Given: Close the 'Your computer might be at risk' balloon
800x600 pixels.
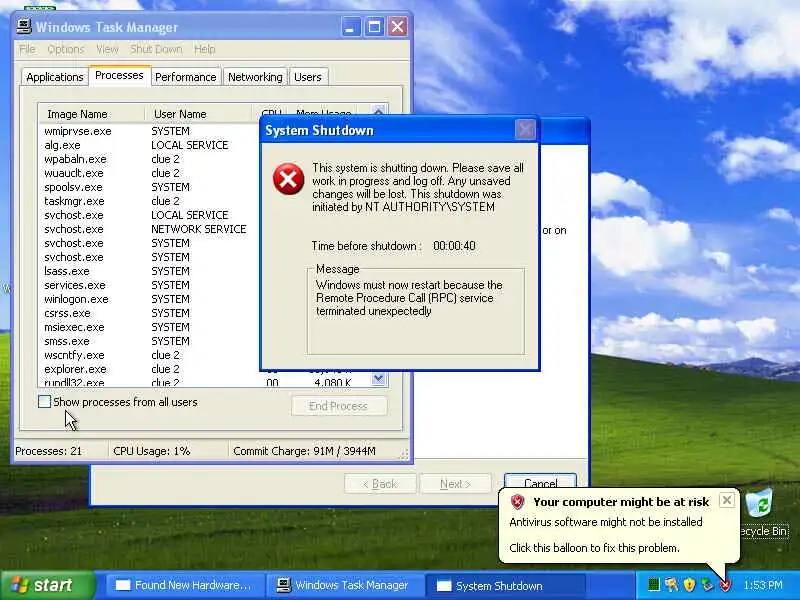Looking at the screenshot, I should [727, 500].
